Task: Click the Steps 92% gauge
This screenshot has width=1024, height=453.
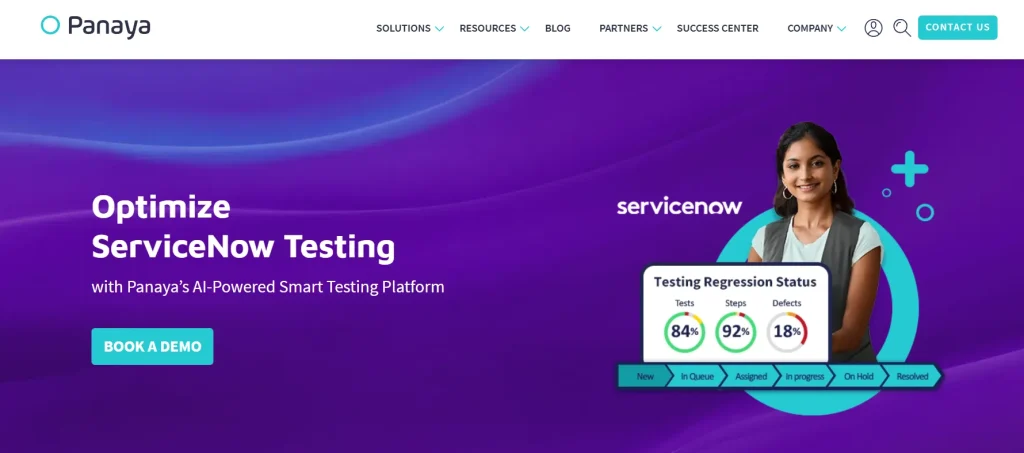Action: (x=735, y=332)
